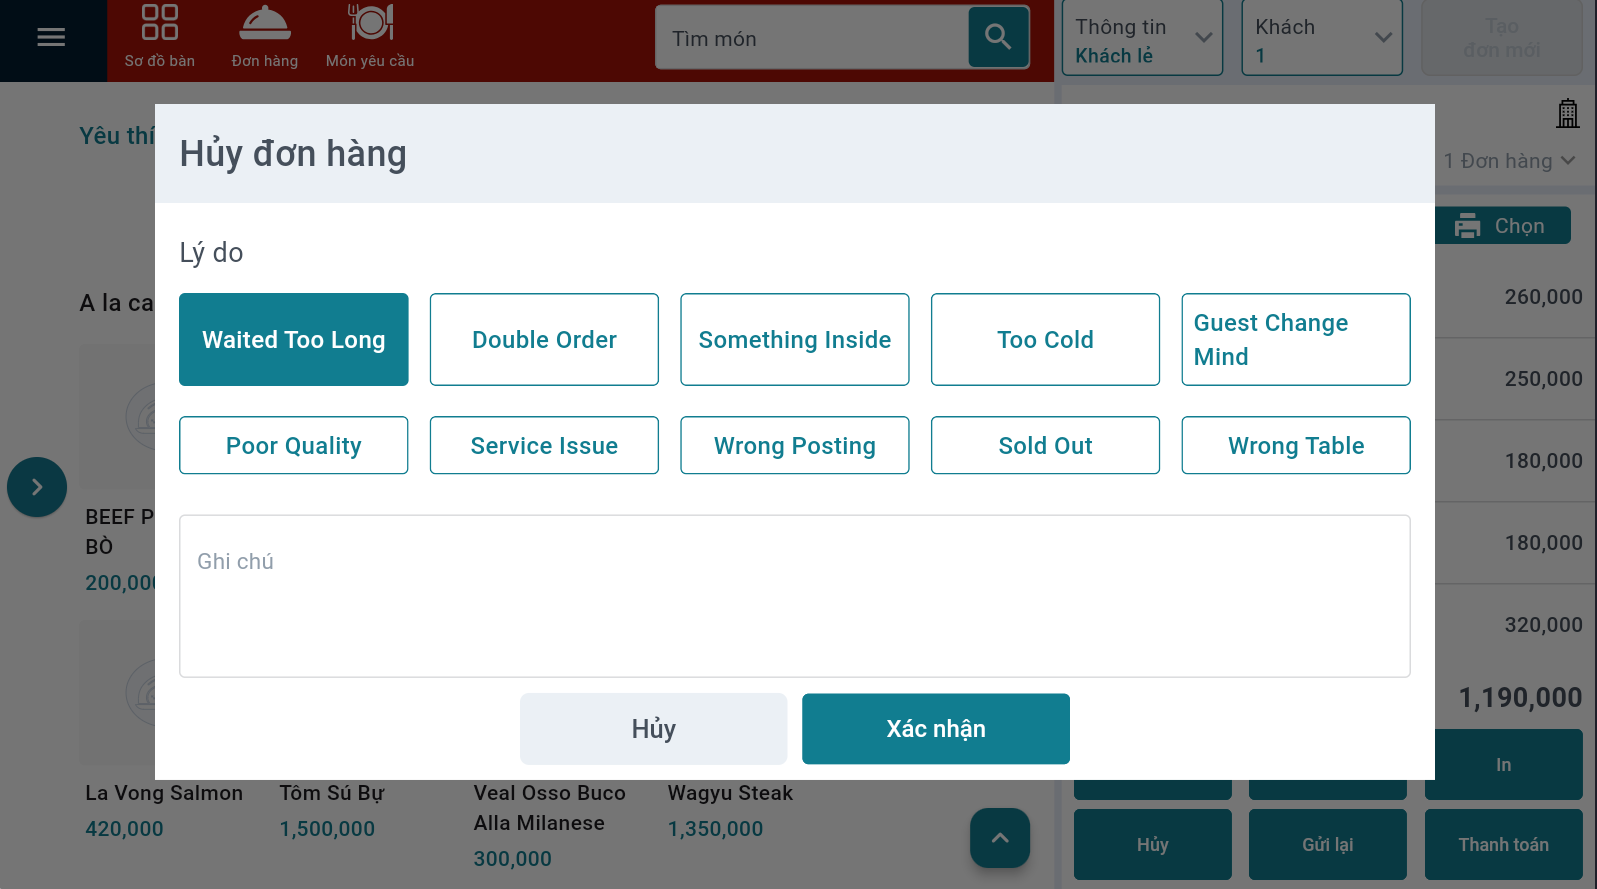The image size is (1597, 889).
Task: Select the Wrong Table reason
Action: click(1295, 446)
